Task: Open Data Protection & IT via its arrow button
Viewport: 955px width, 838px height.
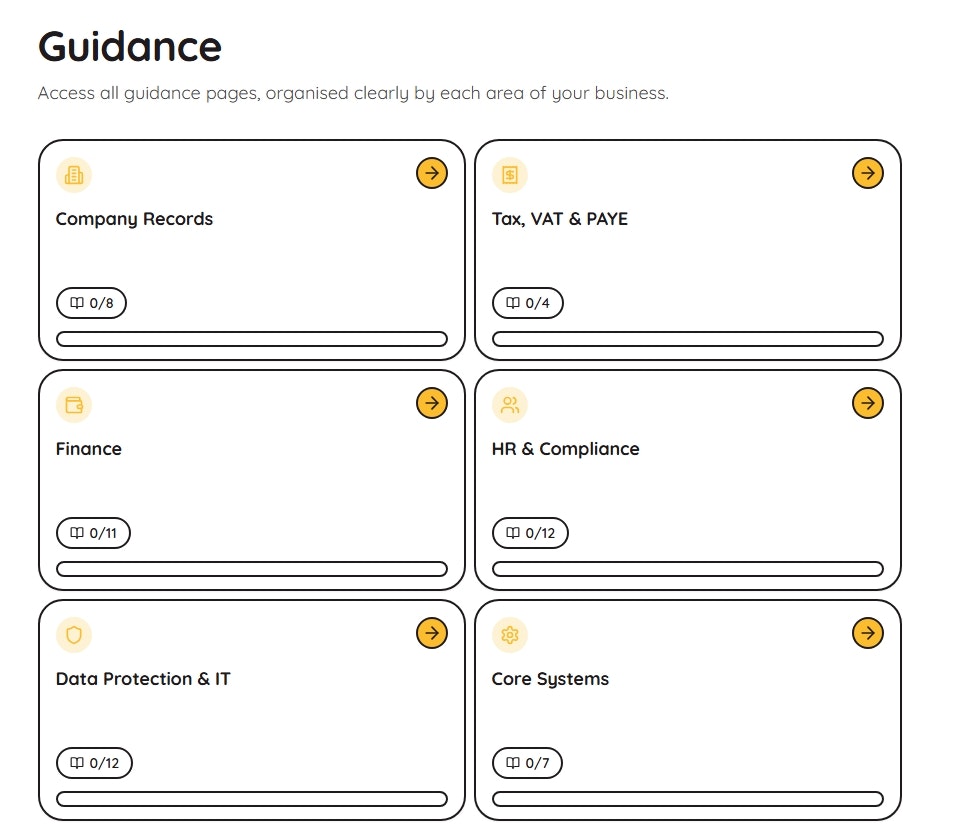Action: 431,633
